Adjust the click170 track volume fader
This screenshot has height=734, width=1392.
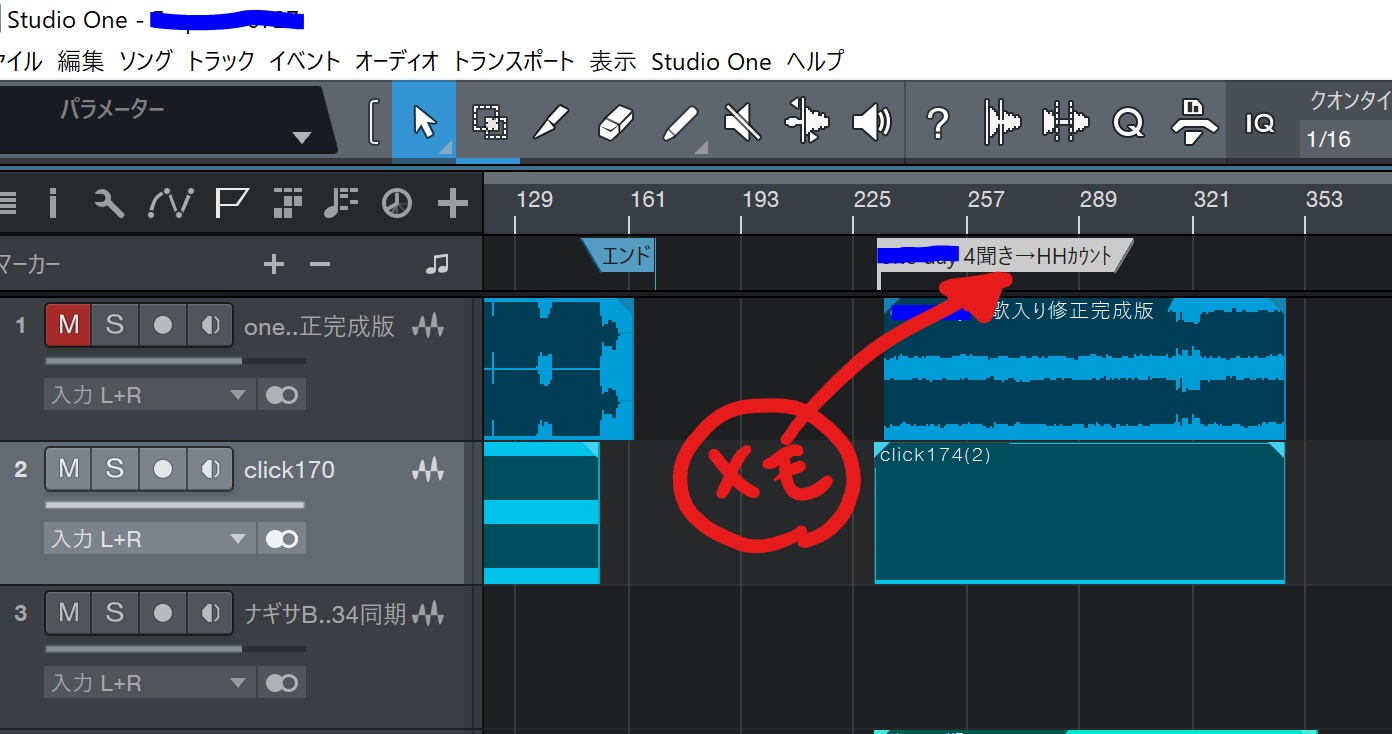[175, 505]
